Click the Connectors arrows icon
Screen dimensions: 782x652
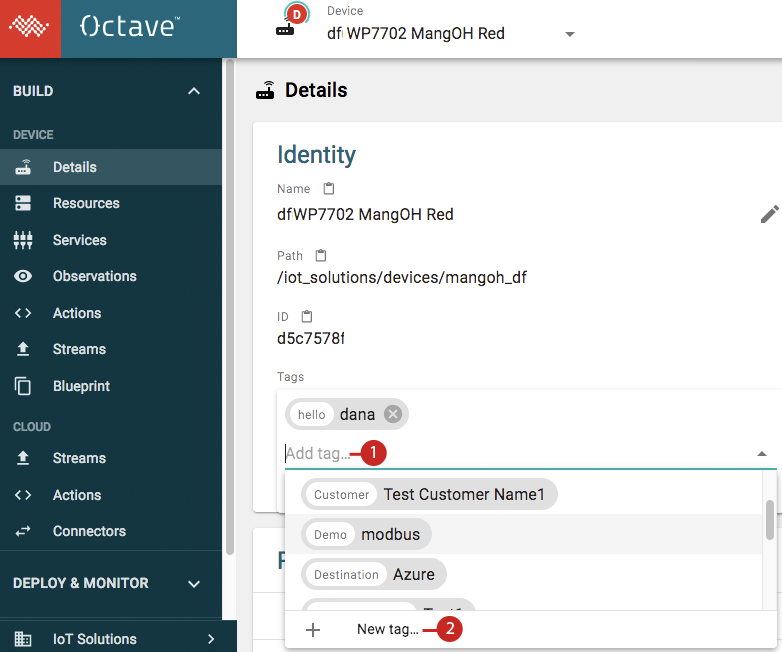[23, 531]
